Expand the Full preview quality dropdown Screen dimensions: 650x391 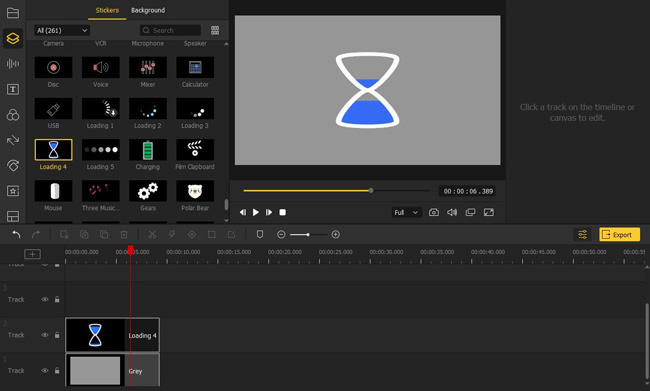point(406,212)
